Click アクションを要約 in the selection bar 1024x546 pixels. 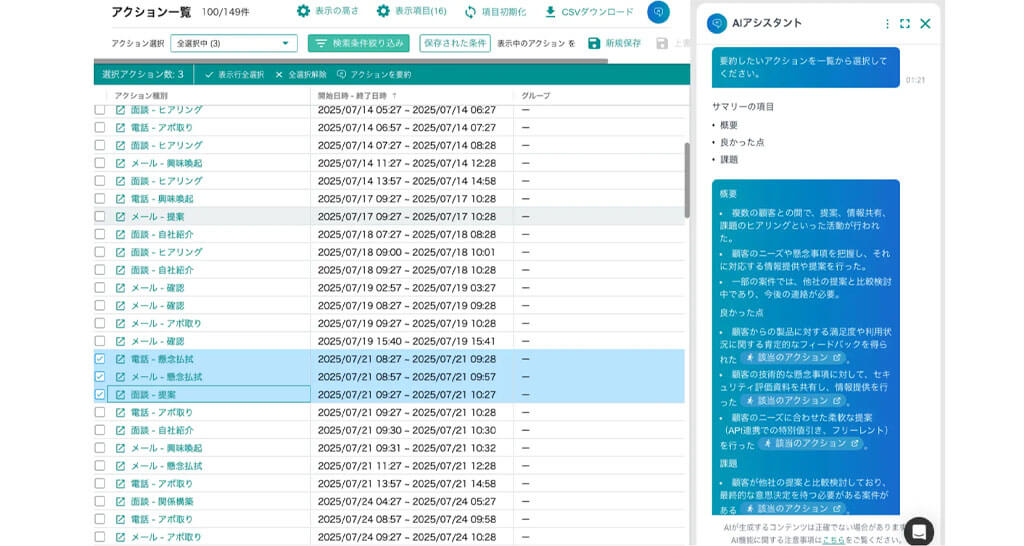pyautogui.click(x=374, y=74)
